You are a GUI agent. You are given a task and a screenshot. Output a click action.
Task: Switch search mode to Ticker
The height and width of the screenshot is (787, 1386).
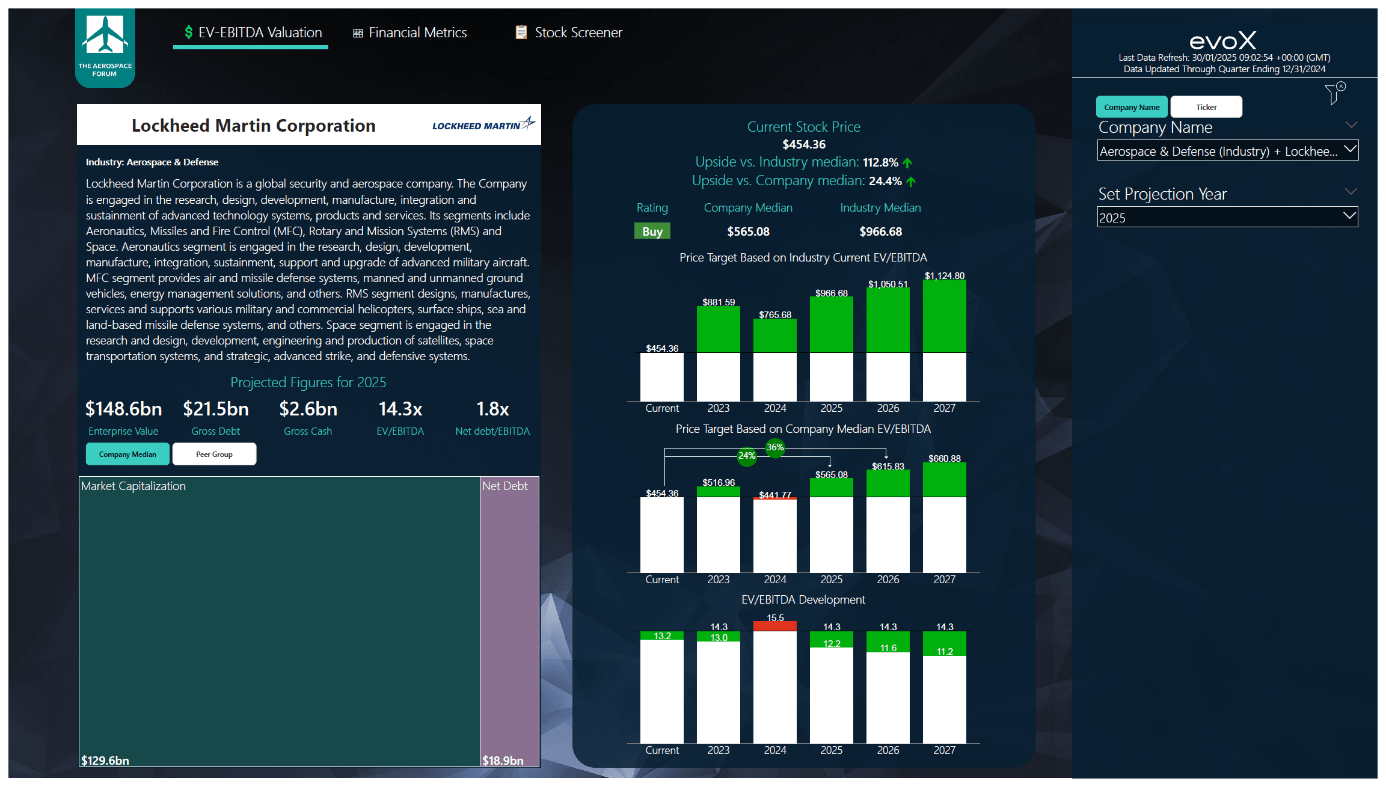point(1206,106)
